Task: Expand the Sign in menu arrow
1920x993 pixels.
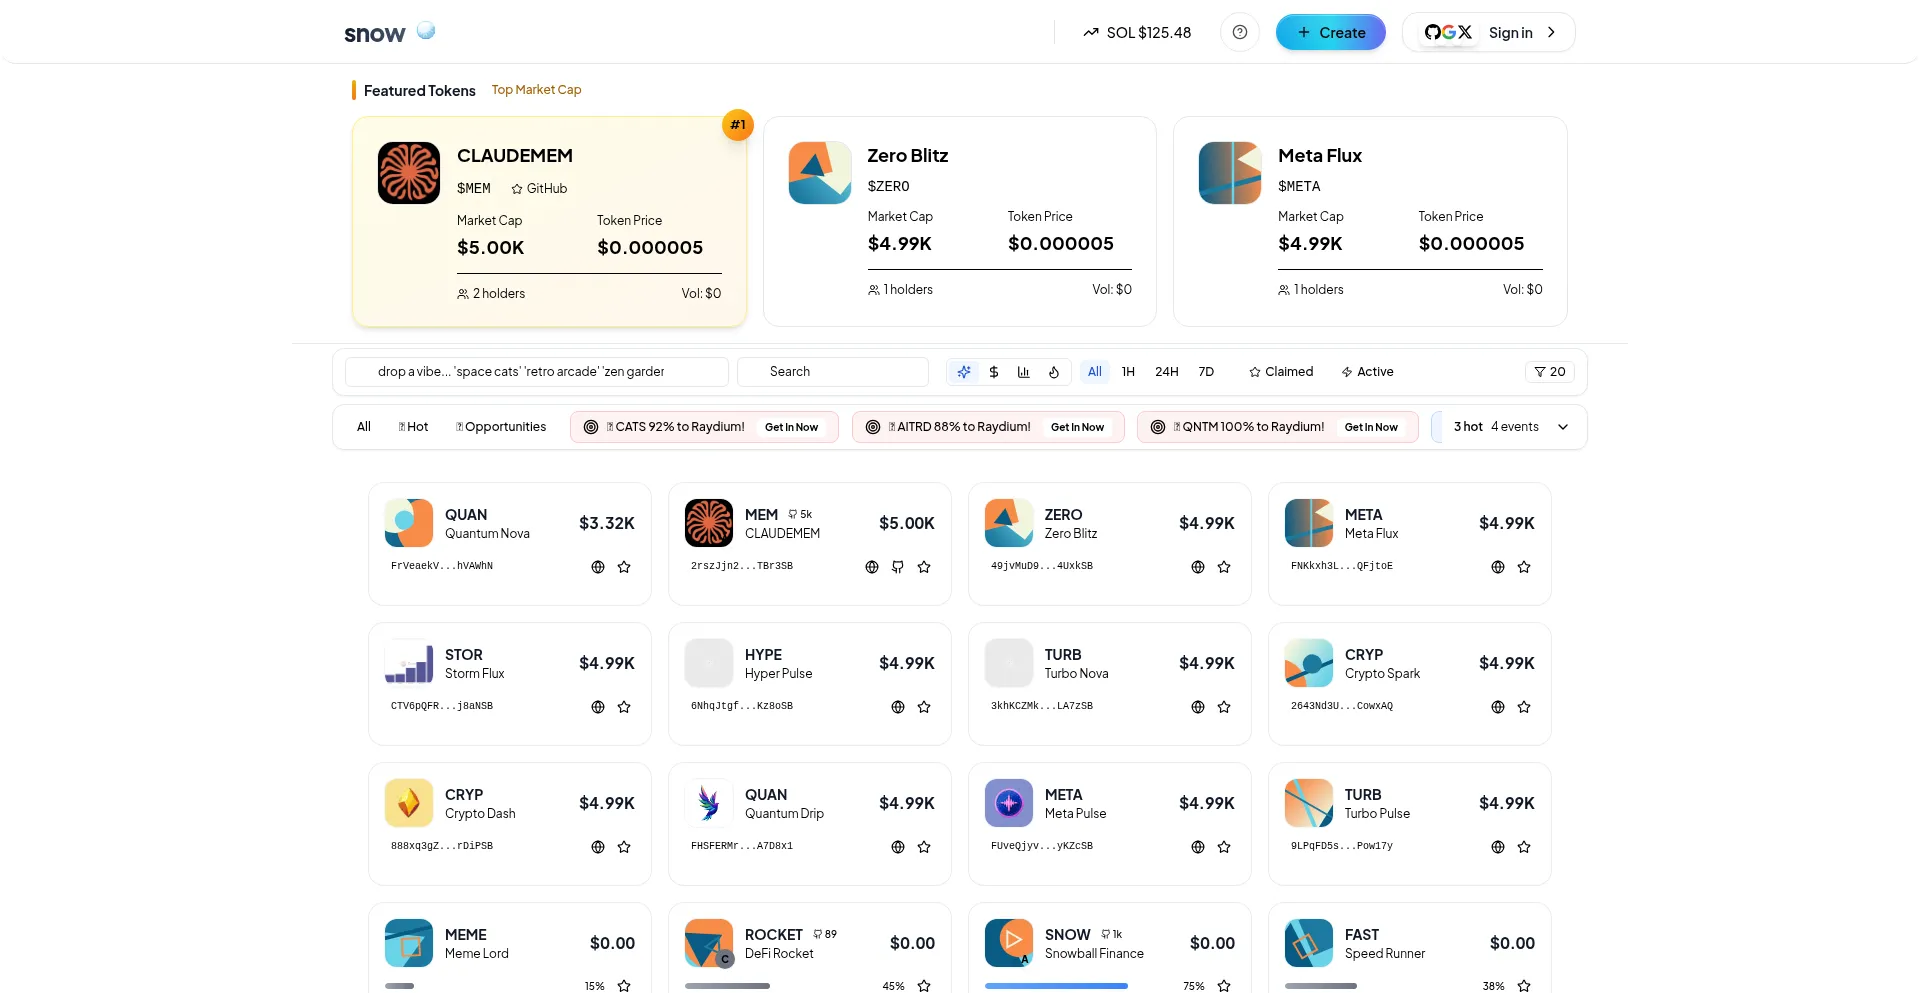Action: tap(1551, 32)
